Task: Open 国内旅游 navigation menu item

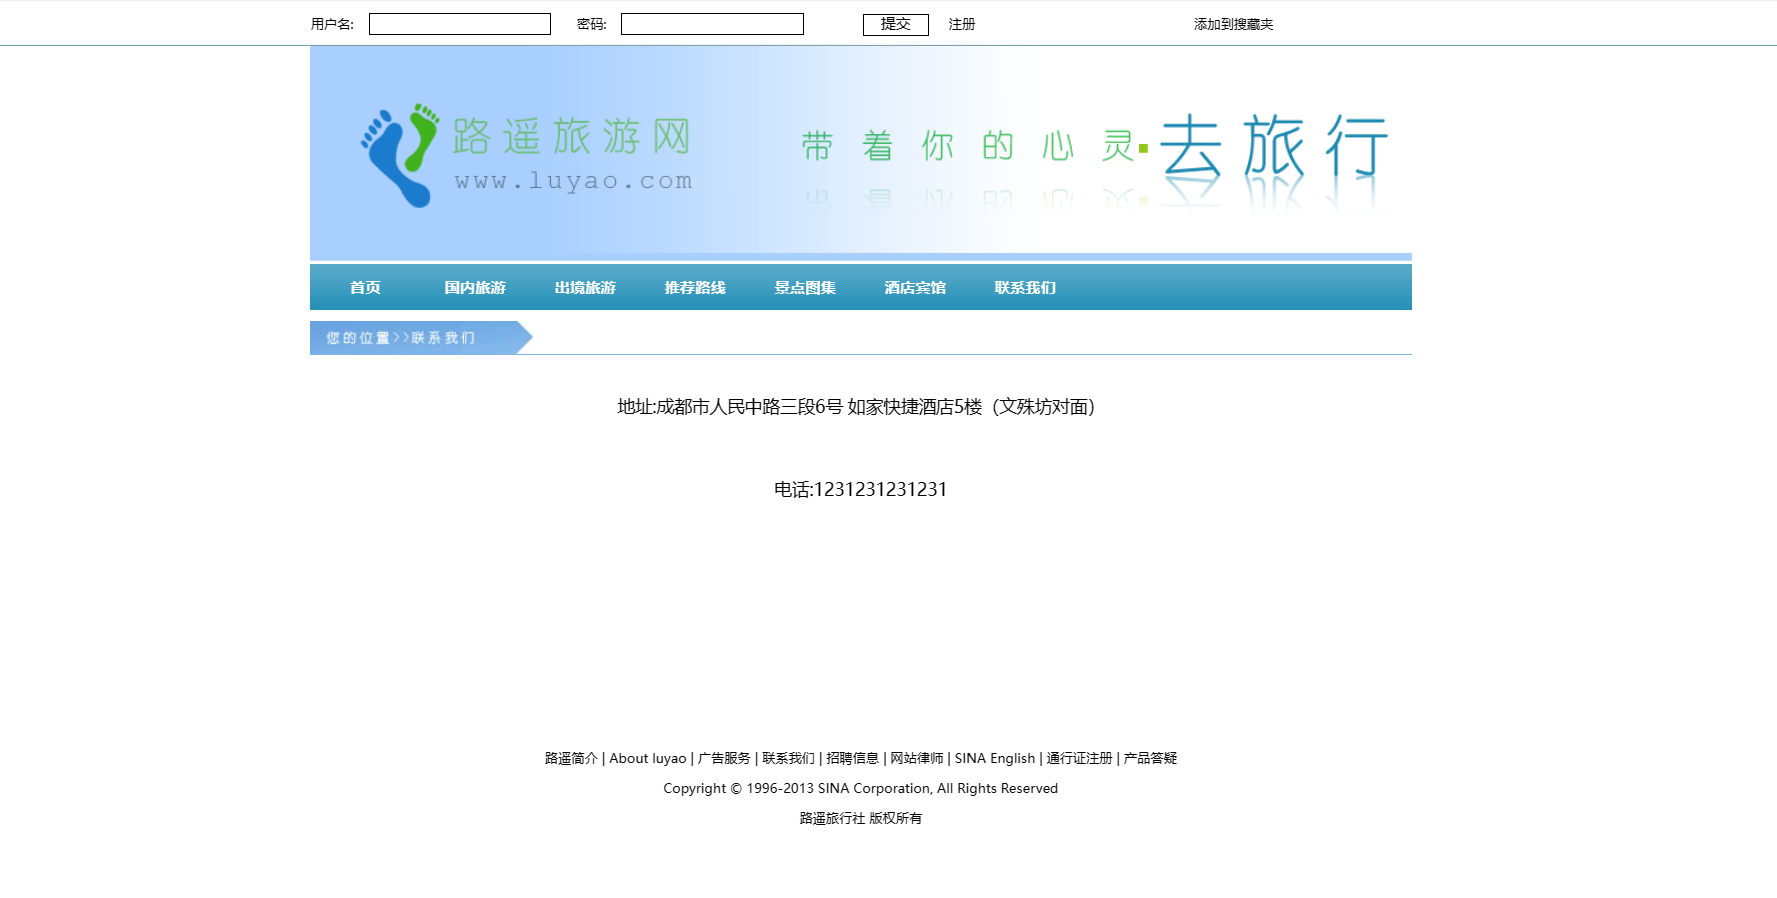Action: [475, 287]
